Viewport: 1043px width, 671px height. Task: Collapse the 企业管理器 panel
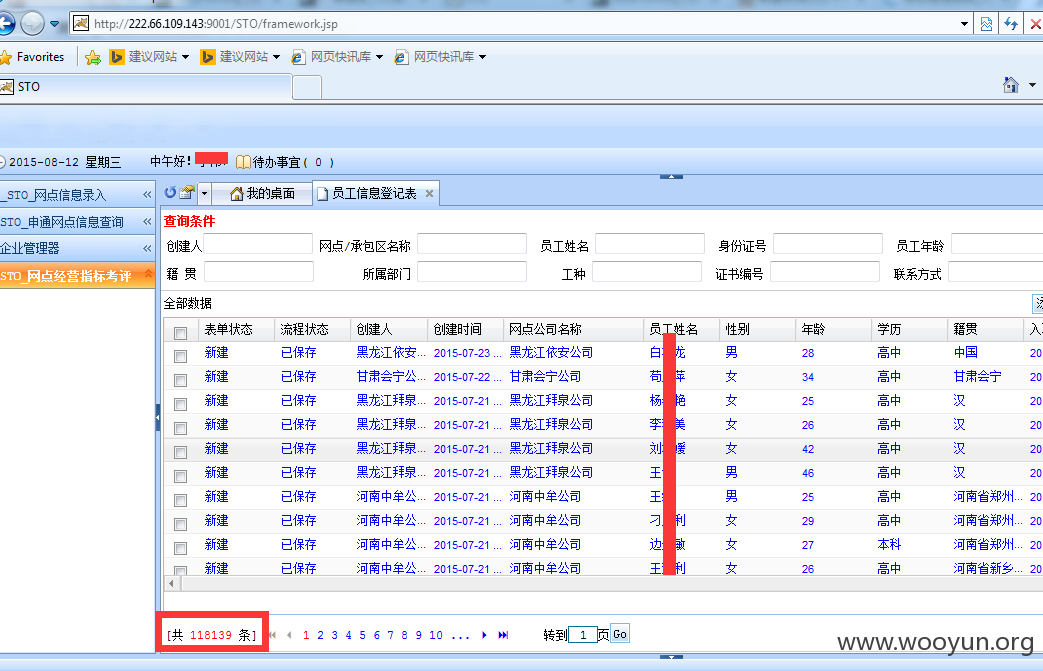147,248
